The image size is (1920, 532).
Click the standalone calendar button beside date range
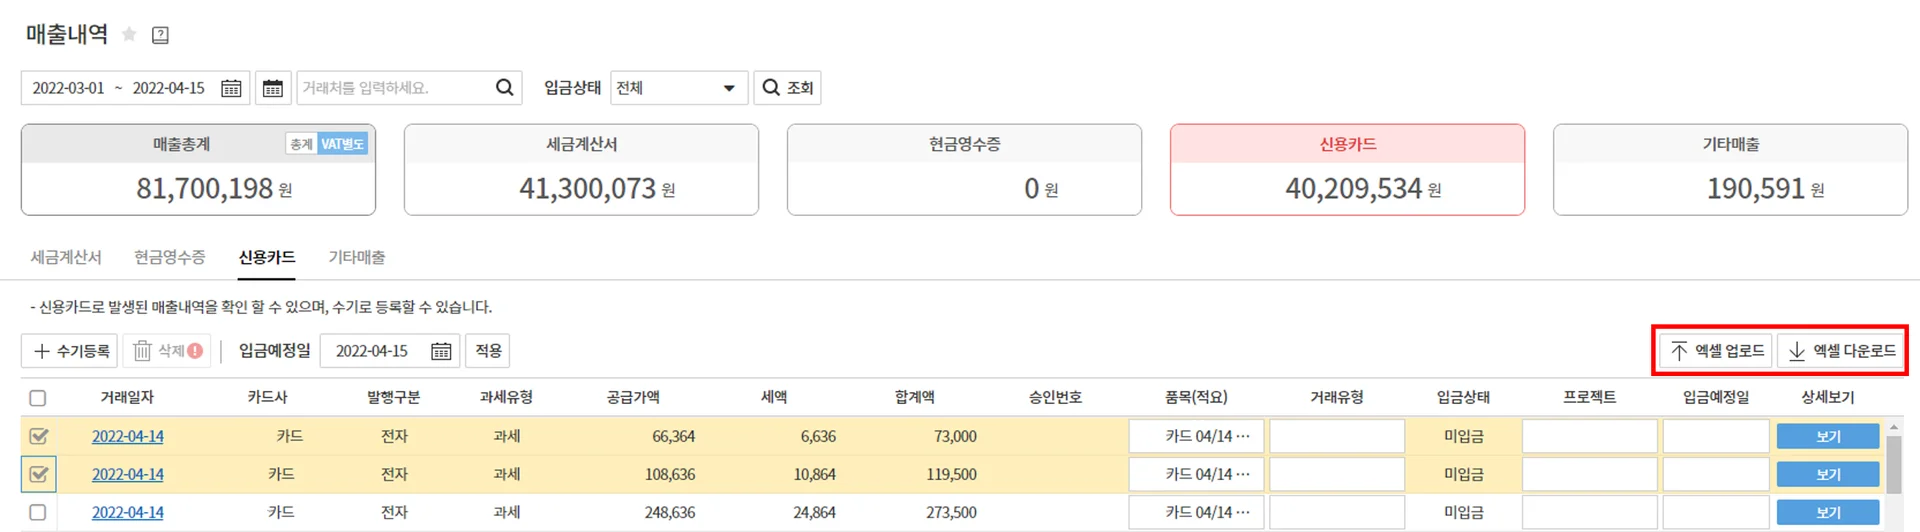coord(272,88)
